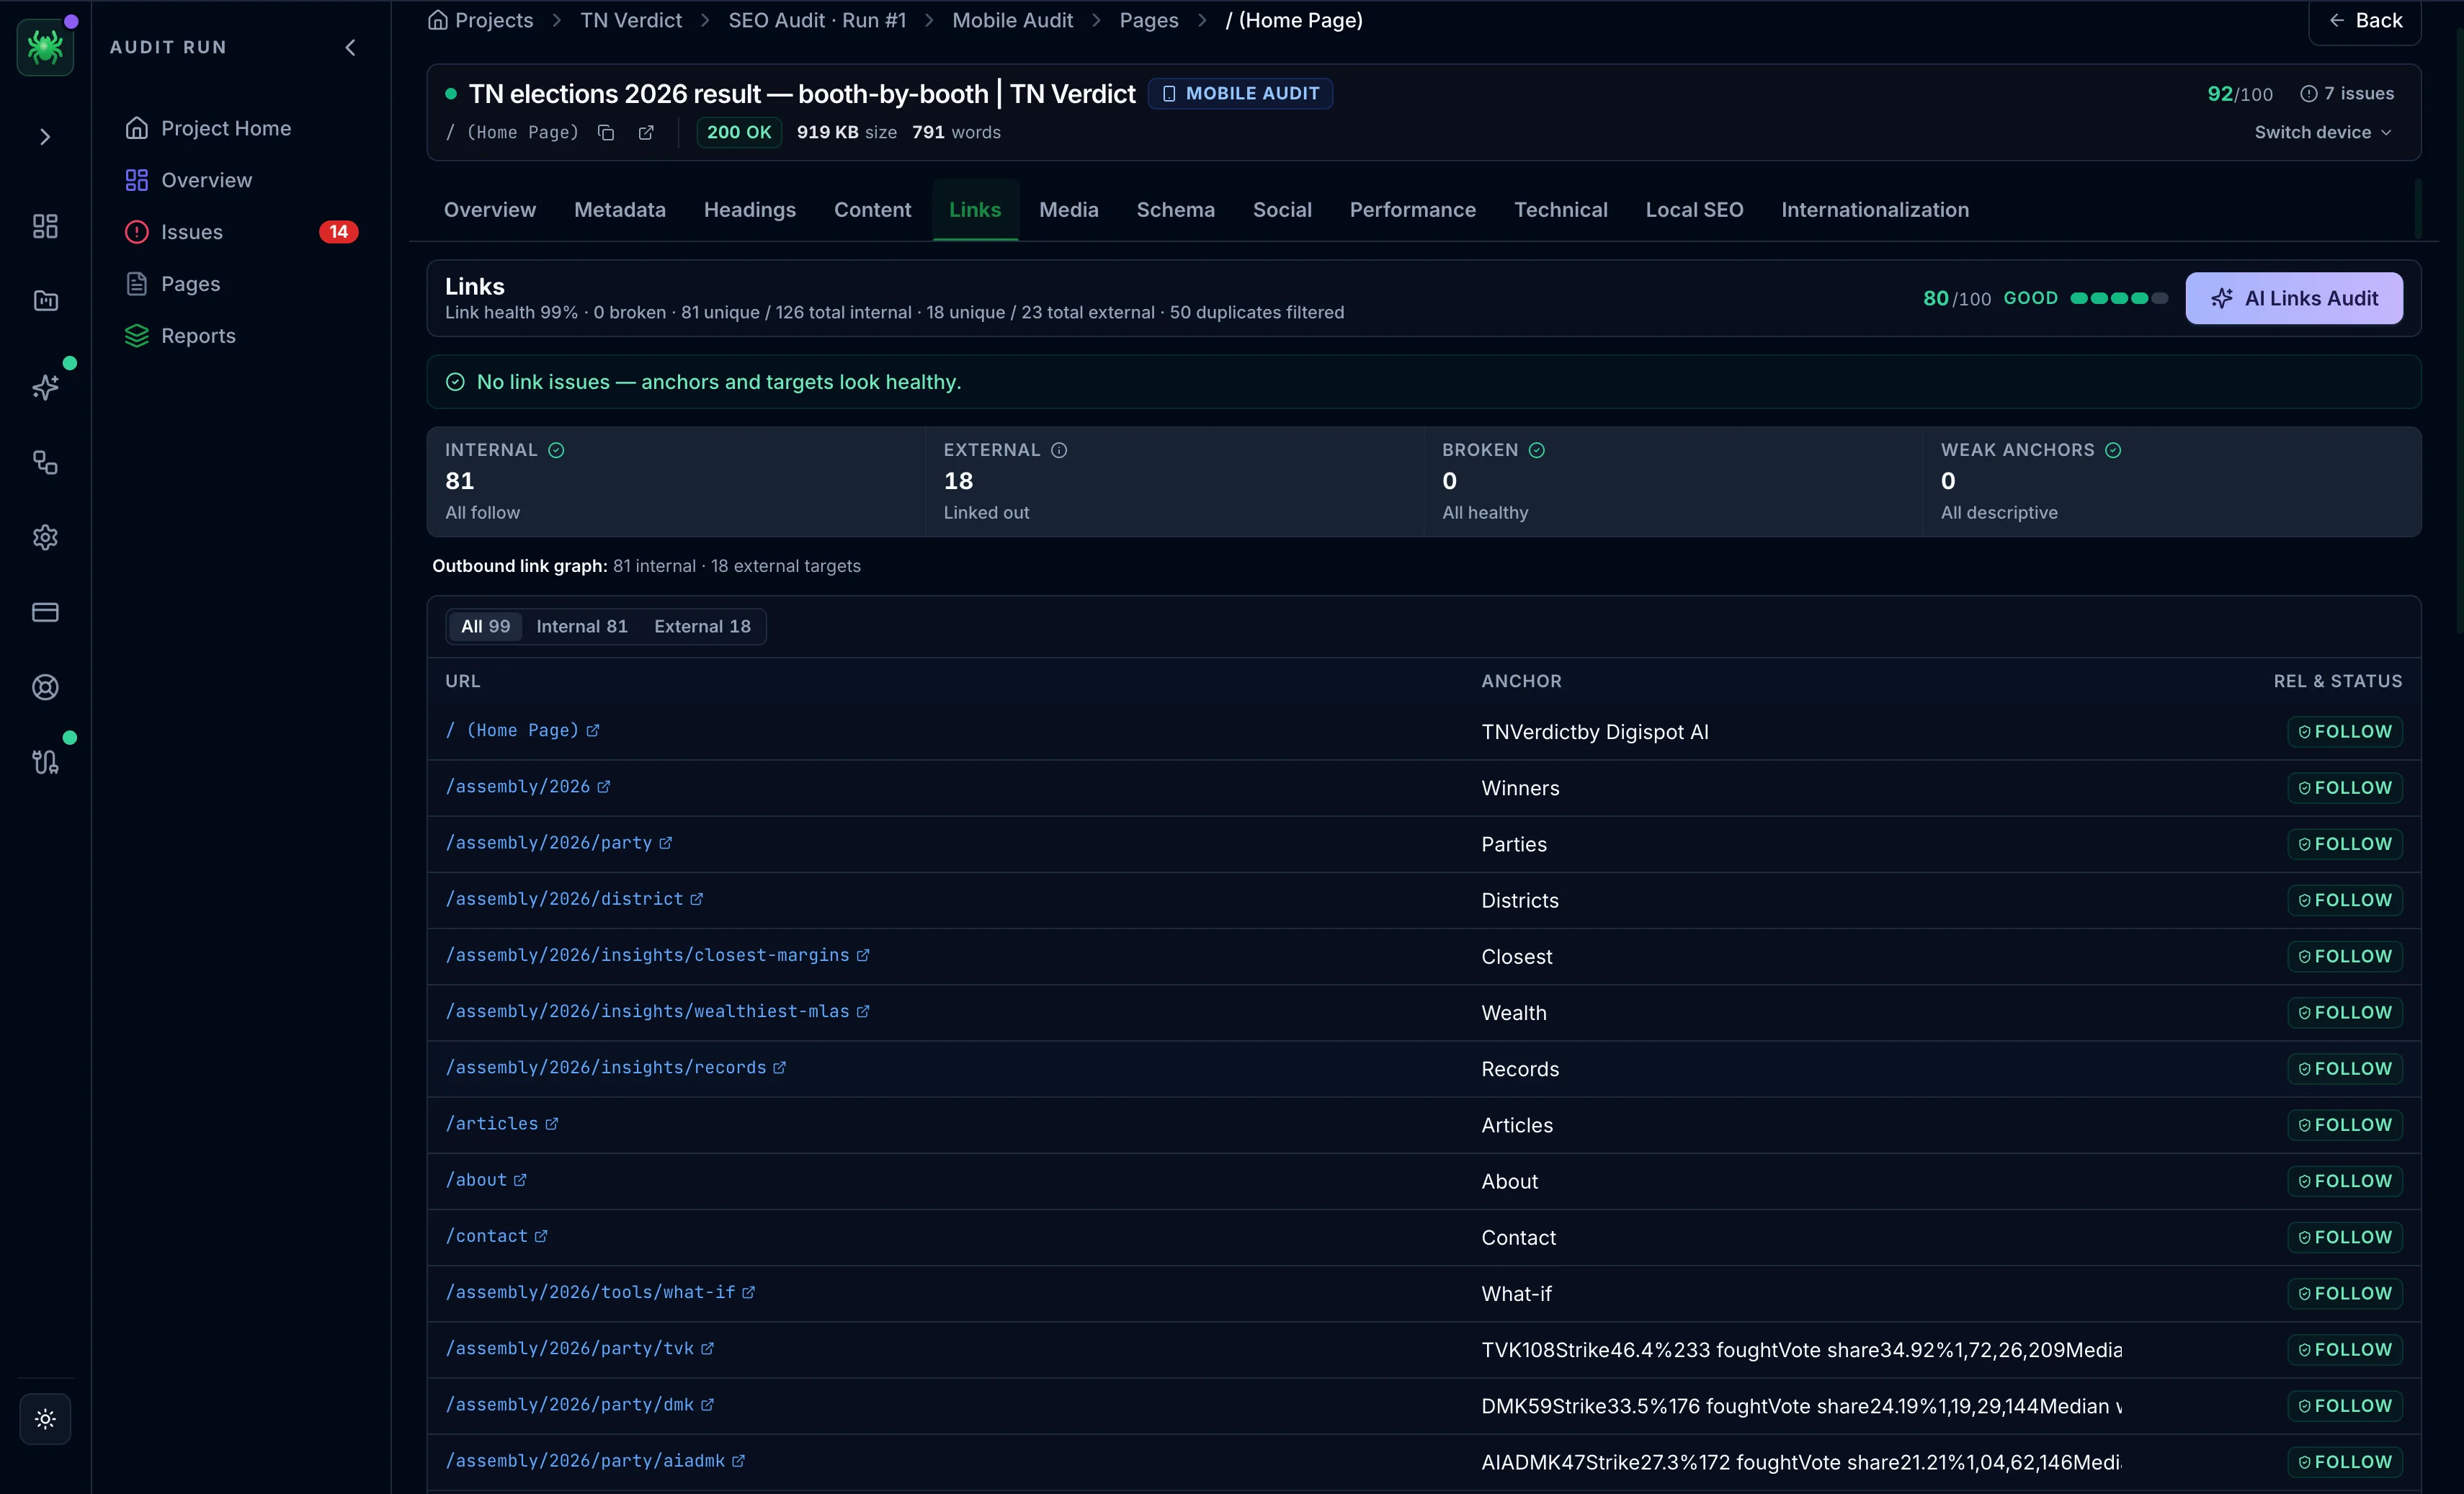Click the Back button
The width and height of the screenshot is (2464, 1494).
point(2364,21)
